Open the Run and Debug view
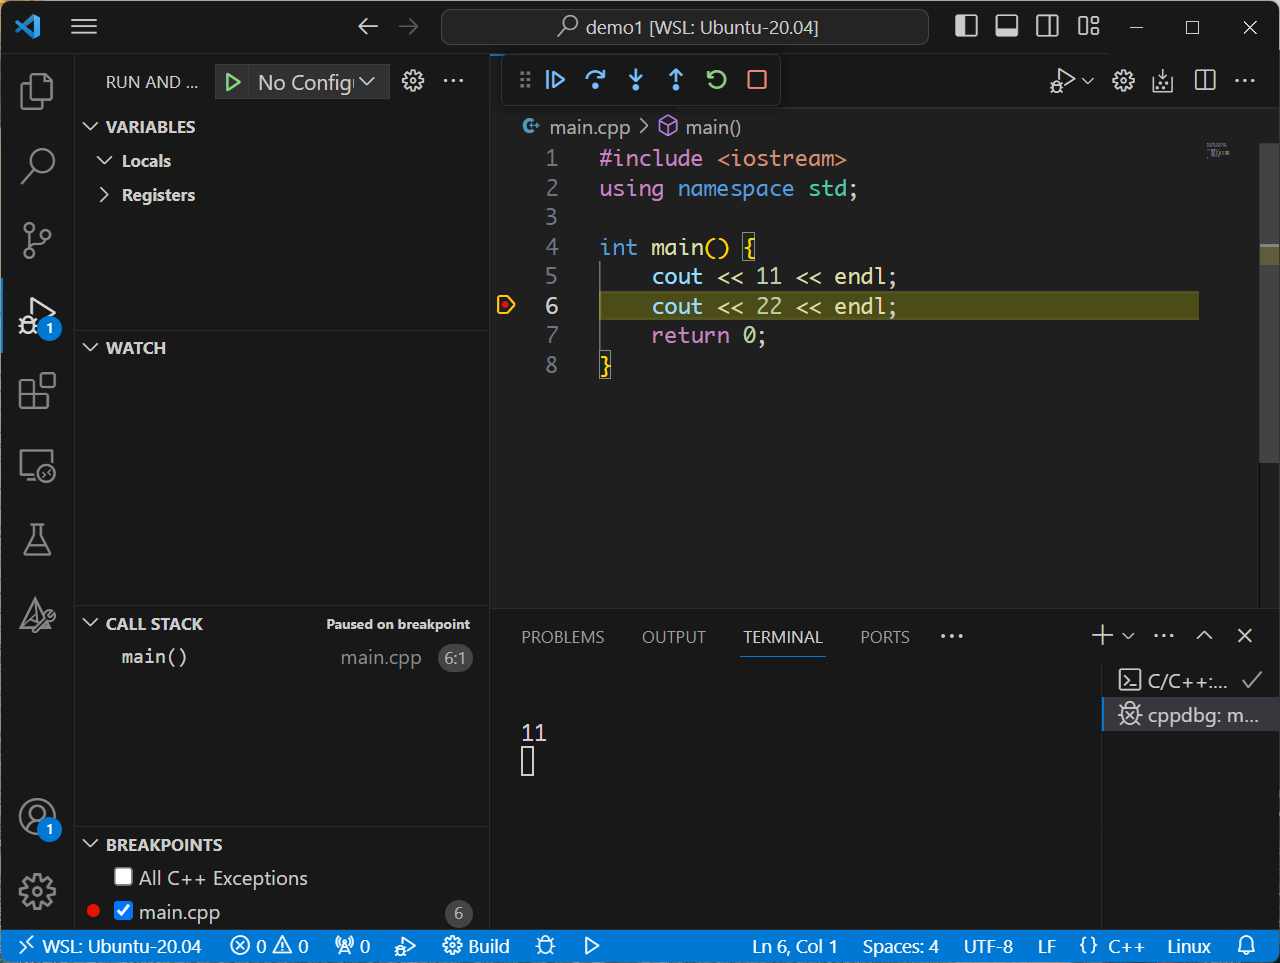The width and height of the screenshot is (1280, 963). click(37, 316)
